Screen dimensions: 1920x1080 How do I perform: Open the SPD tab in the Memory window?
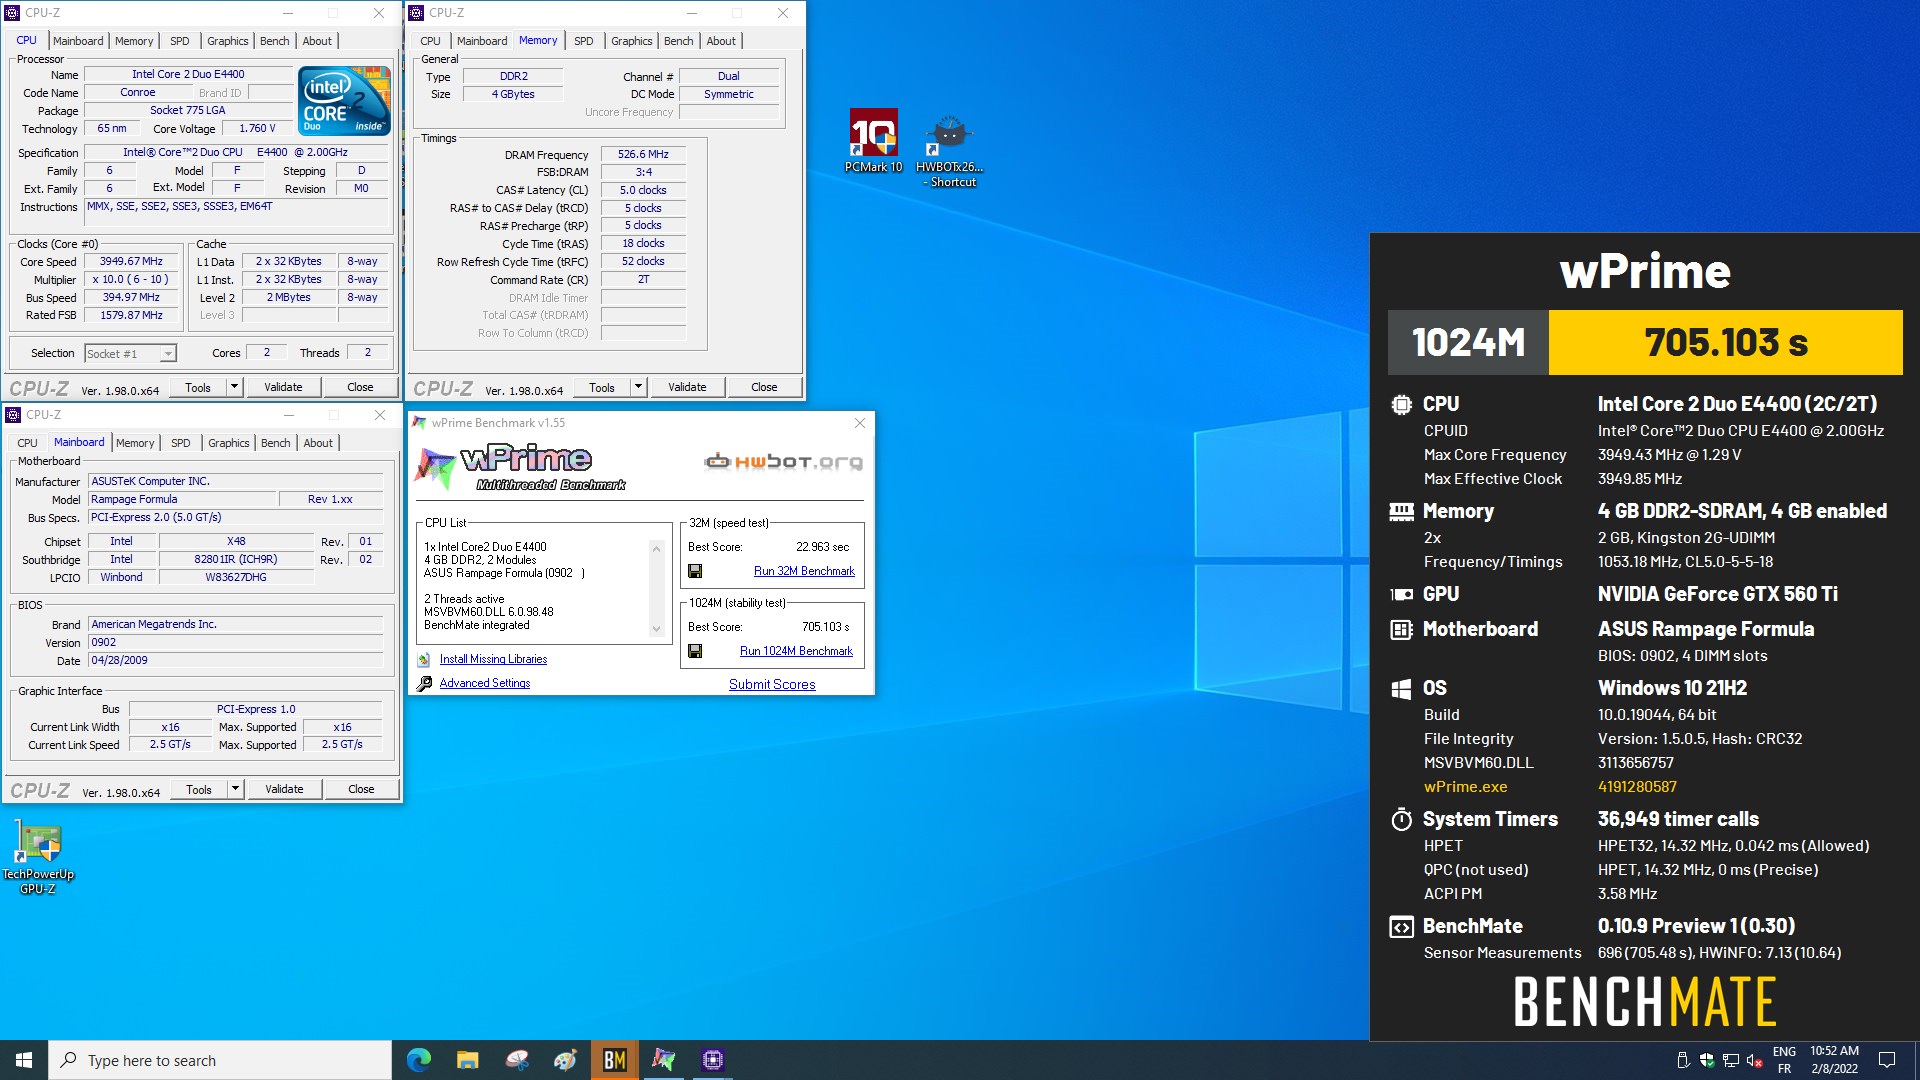[584, 41]
